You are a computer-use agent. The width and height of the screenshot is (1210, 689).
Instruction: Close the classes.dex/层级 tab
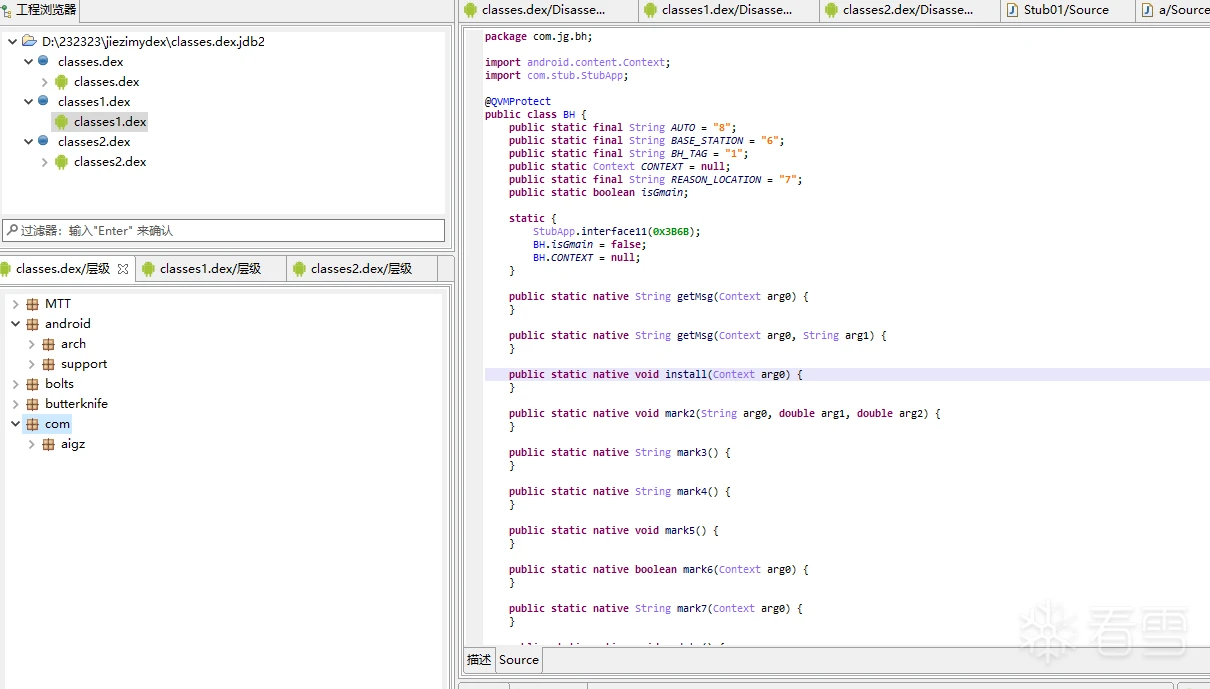click(x=123, y=269)
